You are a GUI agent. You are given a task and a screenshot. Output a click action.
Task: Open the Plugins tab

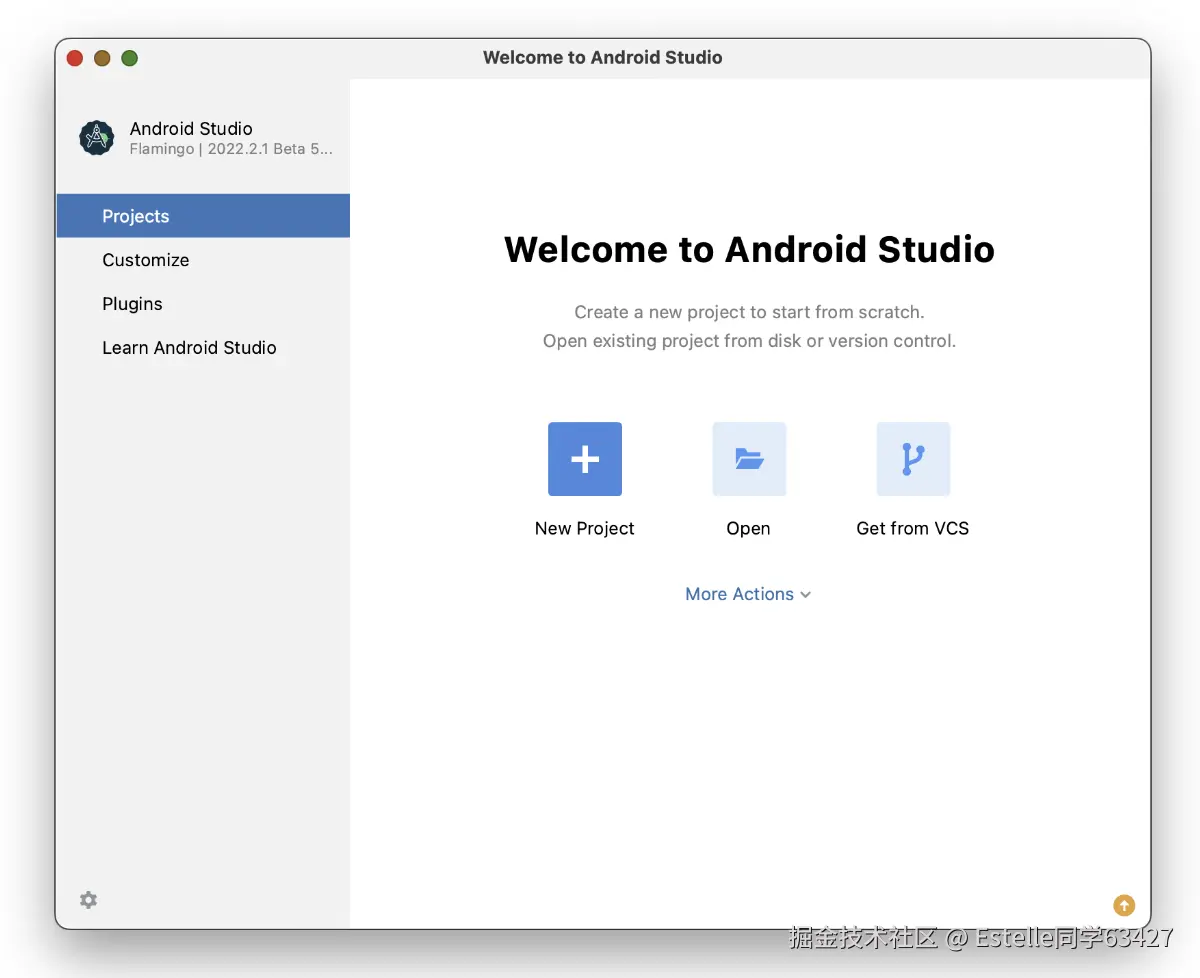point(203,304)
